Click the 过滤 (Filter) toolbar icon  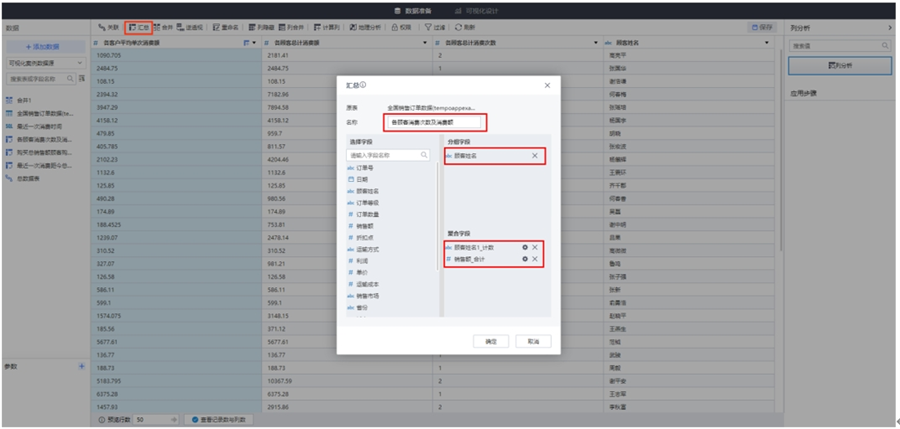(435, 28)
